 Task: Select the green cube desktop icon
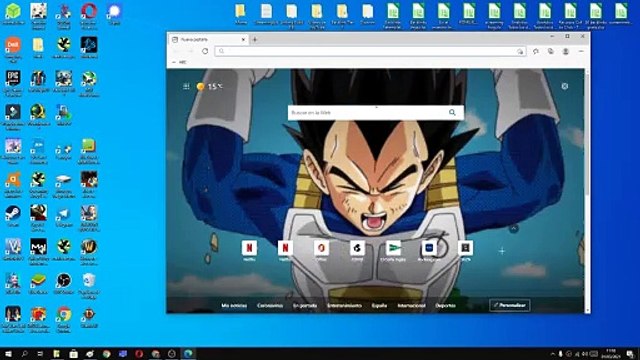click(x=13, y=14)
